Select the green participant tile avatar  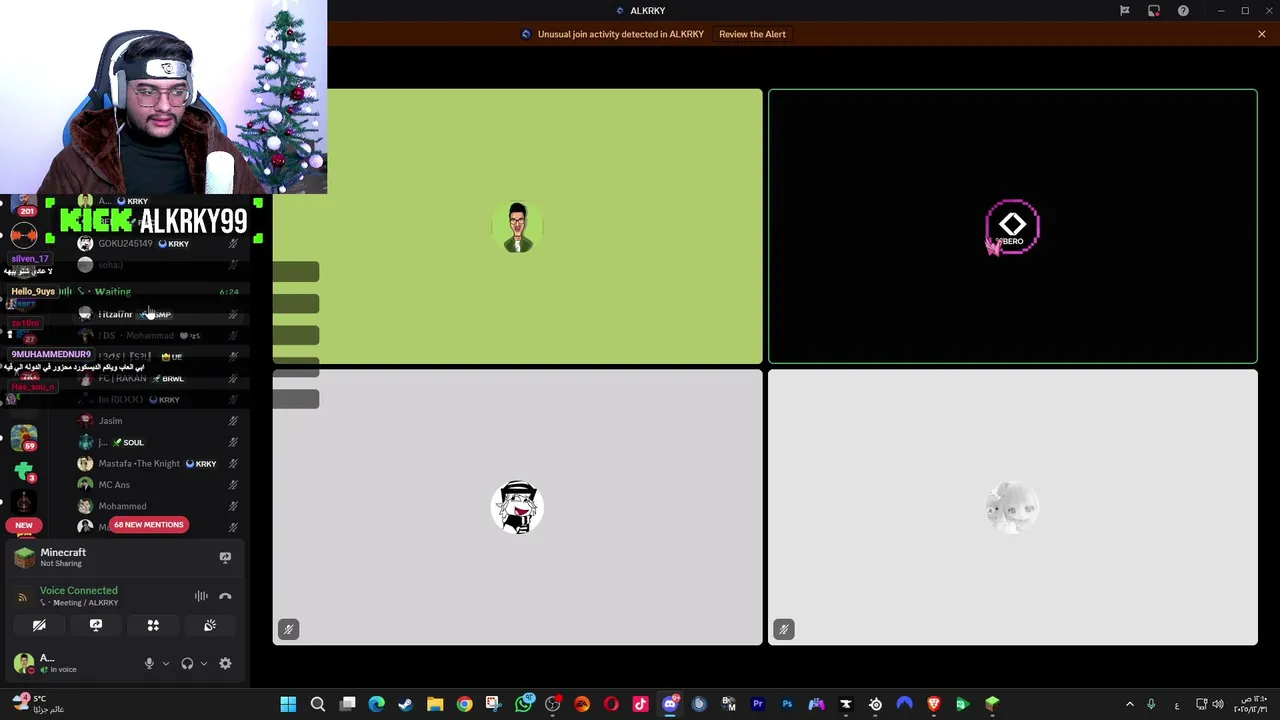point(518,227)
